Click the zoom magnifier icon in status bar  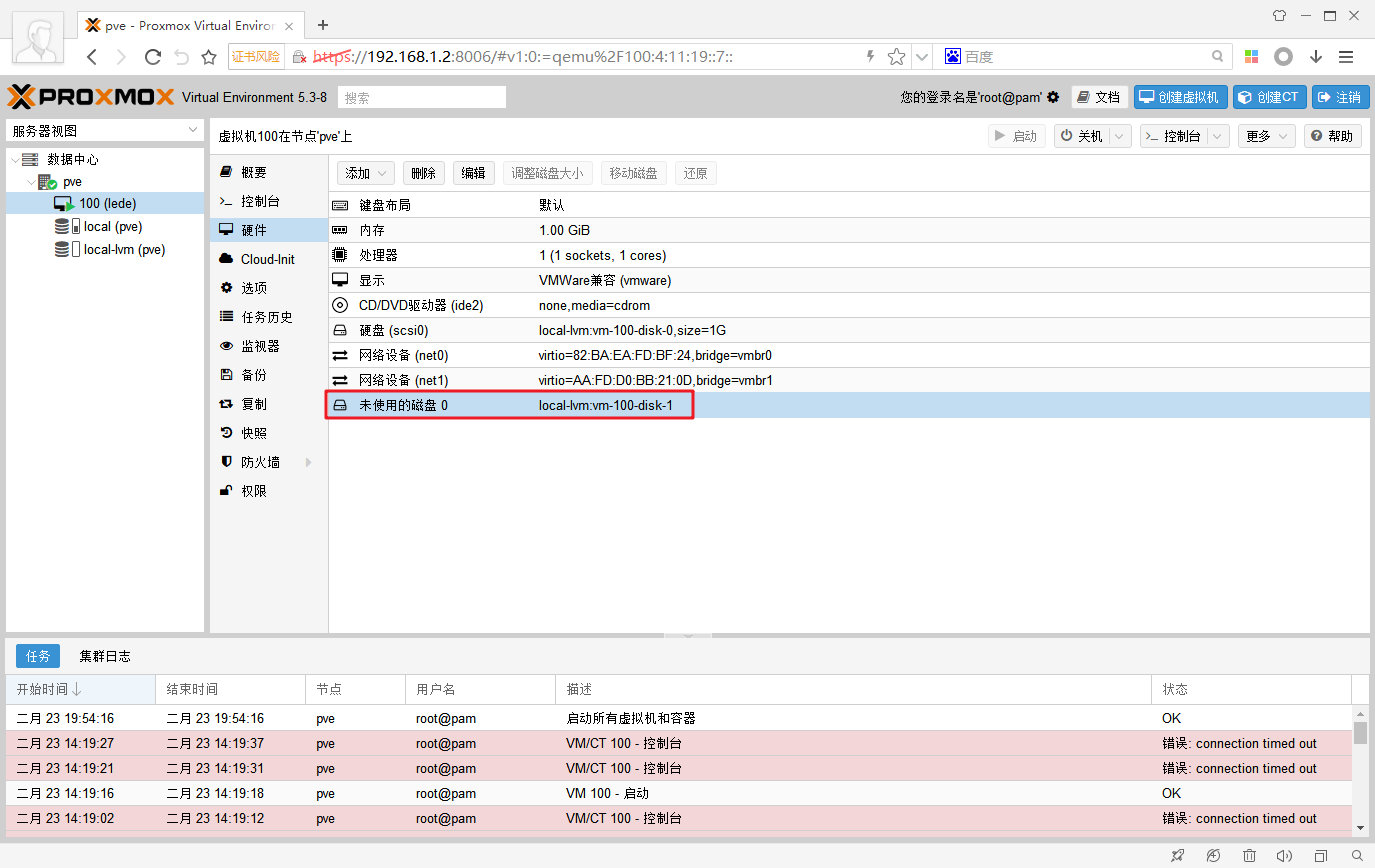click(1357, 856)
